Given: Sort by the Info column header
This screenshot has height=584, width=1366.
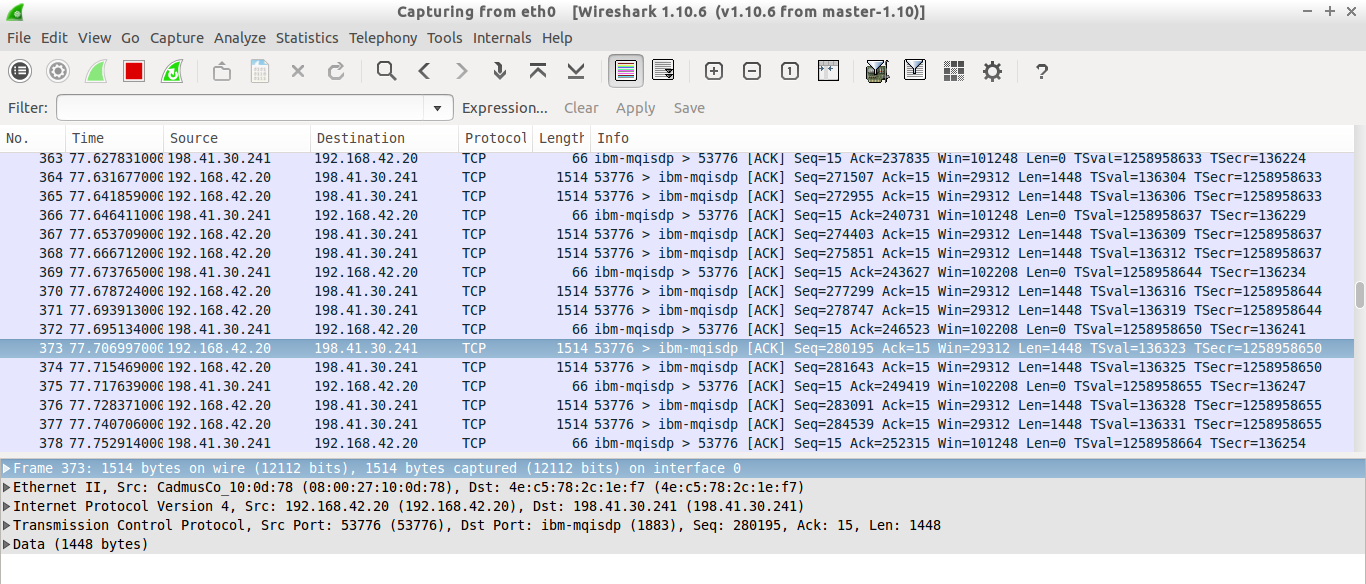Looking at the screenshot, I should click(x=970, y=138).
